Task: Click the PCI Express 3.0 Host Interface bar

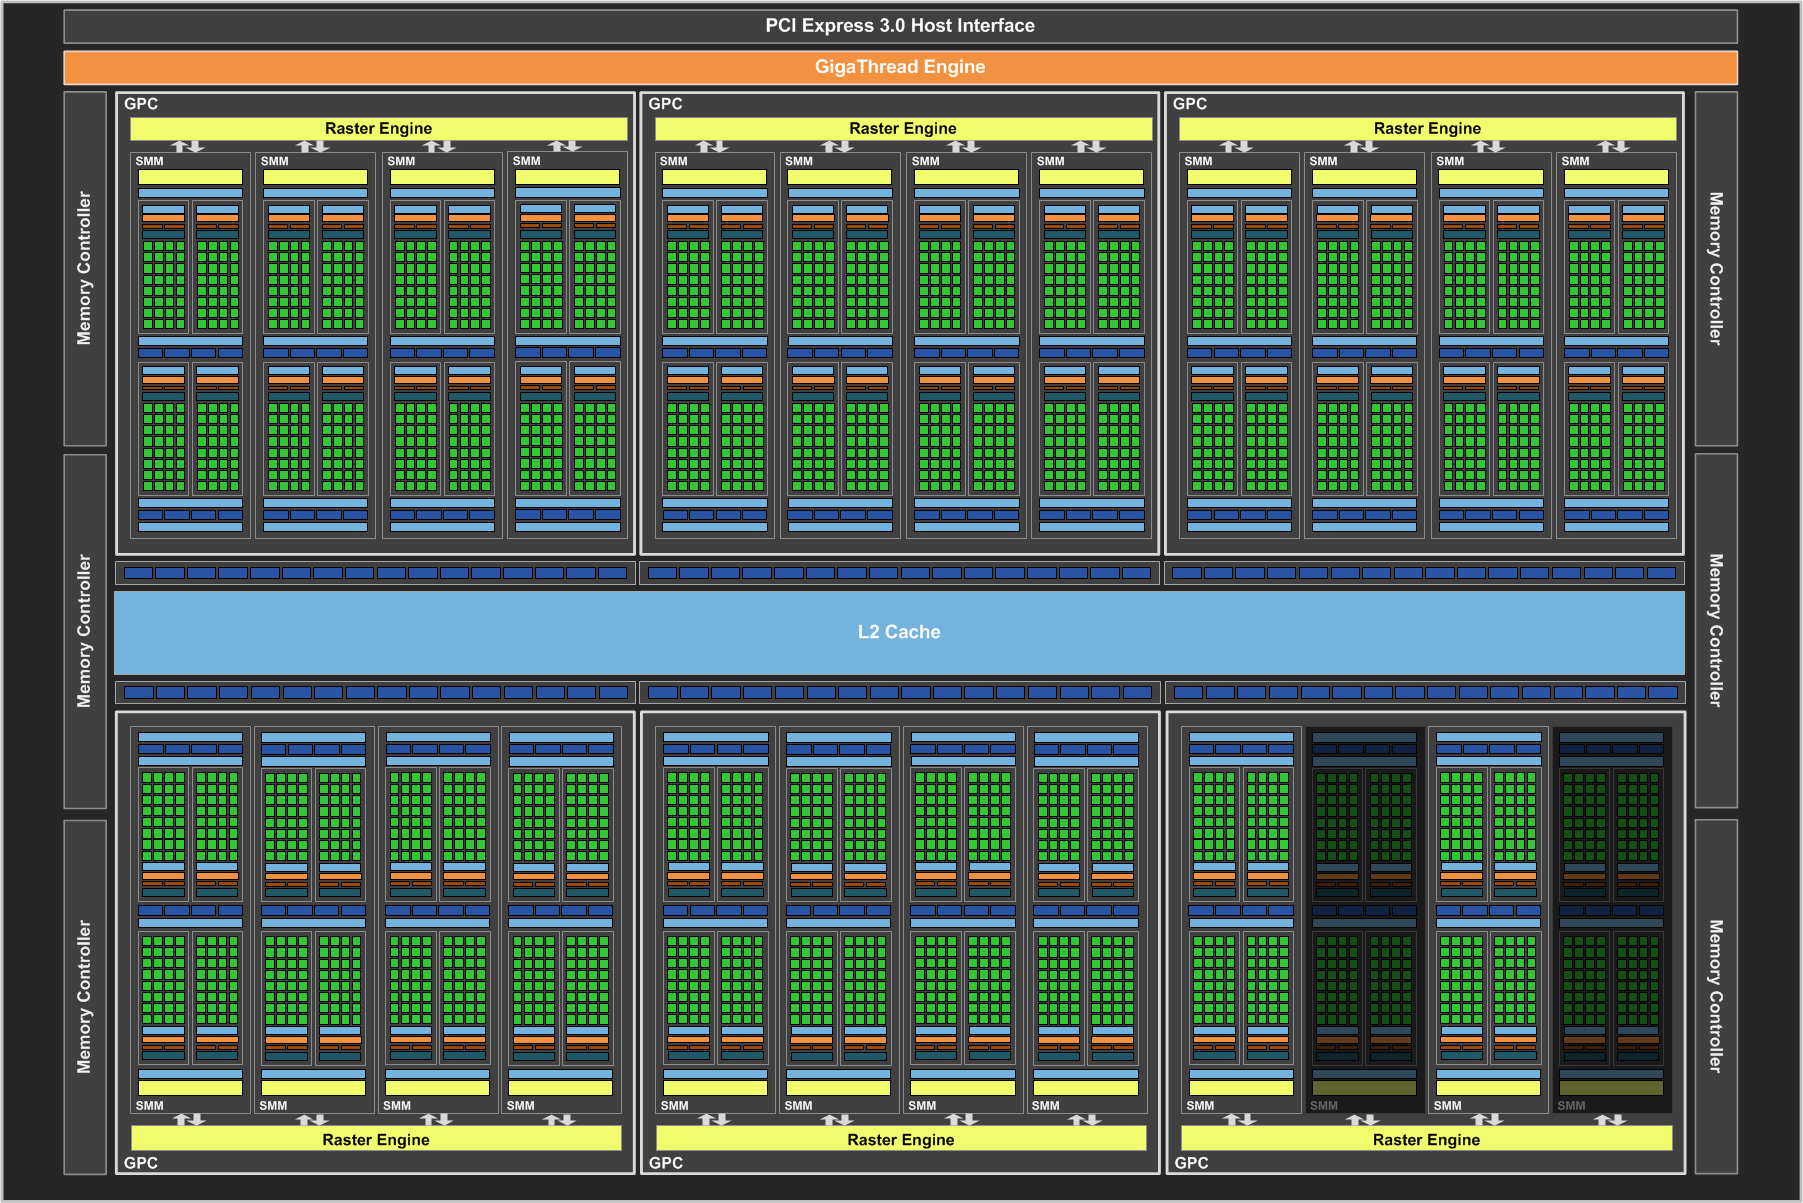Action: [900, 26]
